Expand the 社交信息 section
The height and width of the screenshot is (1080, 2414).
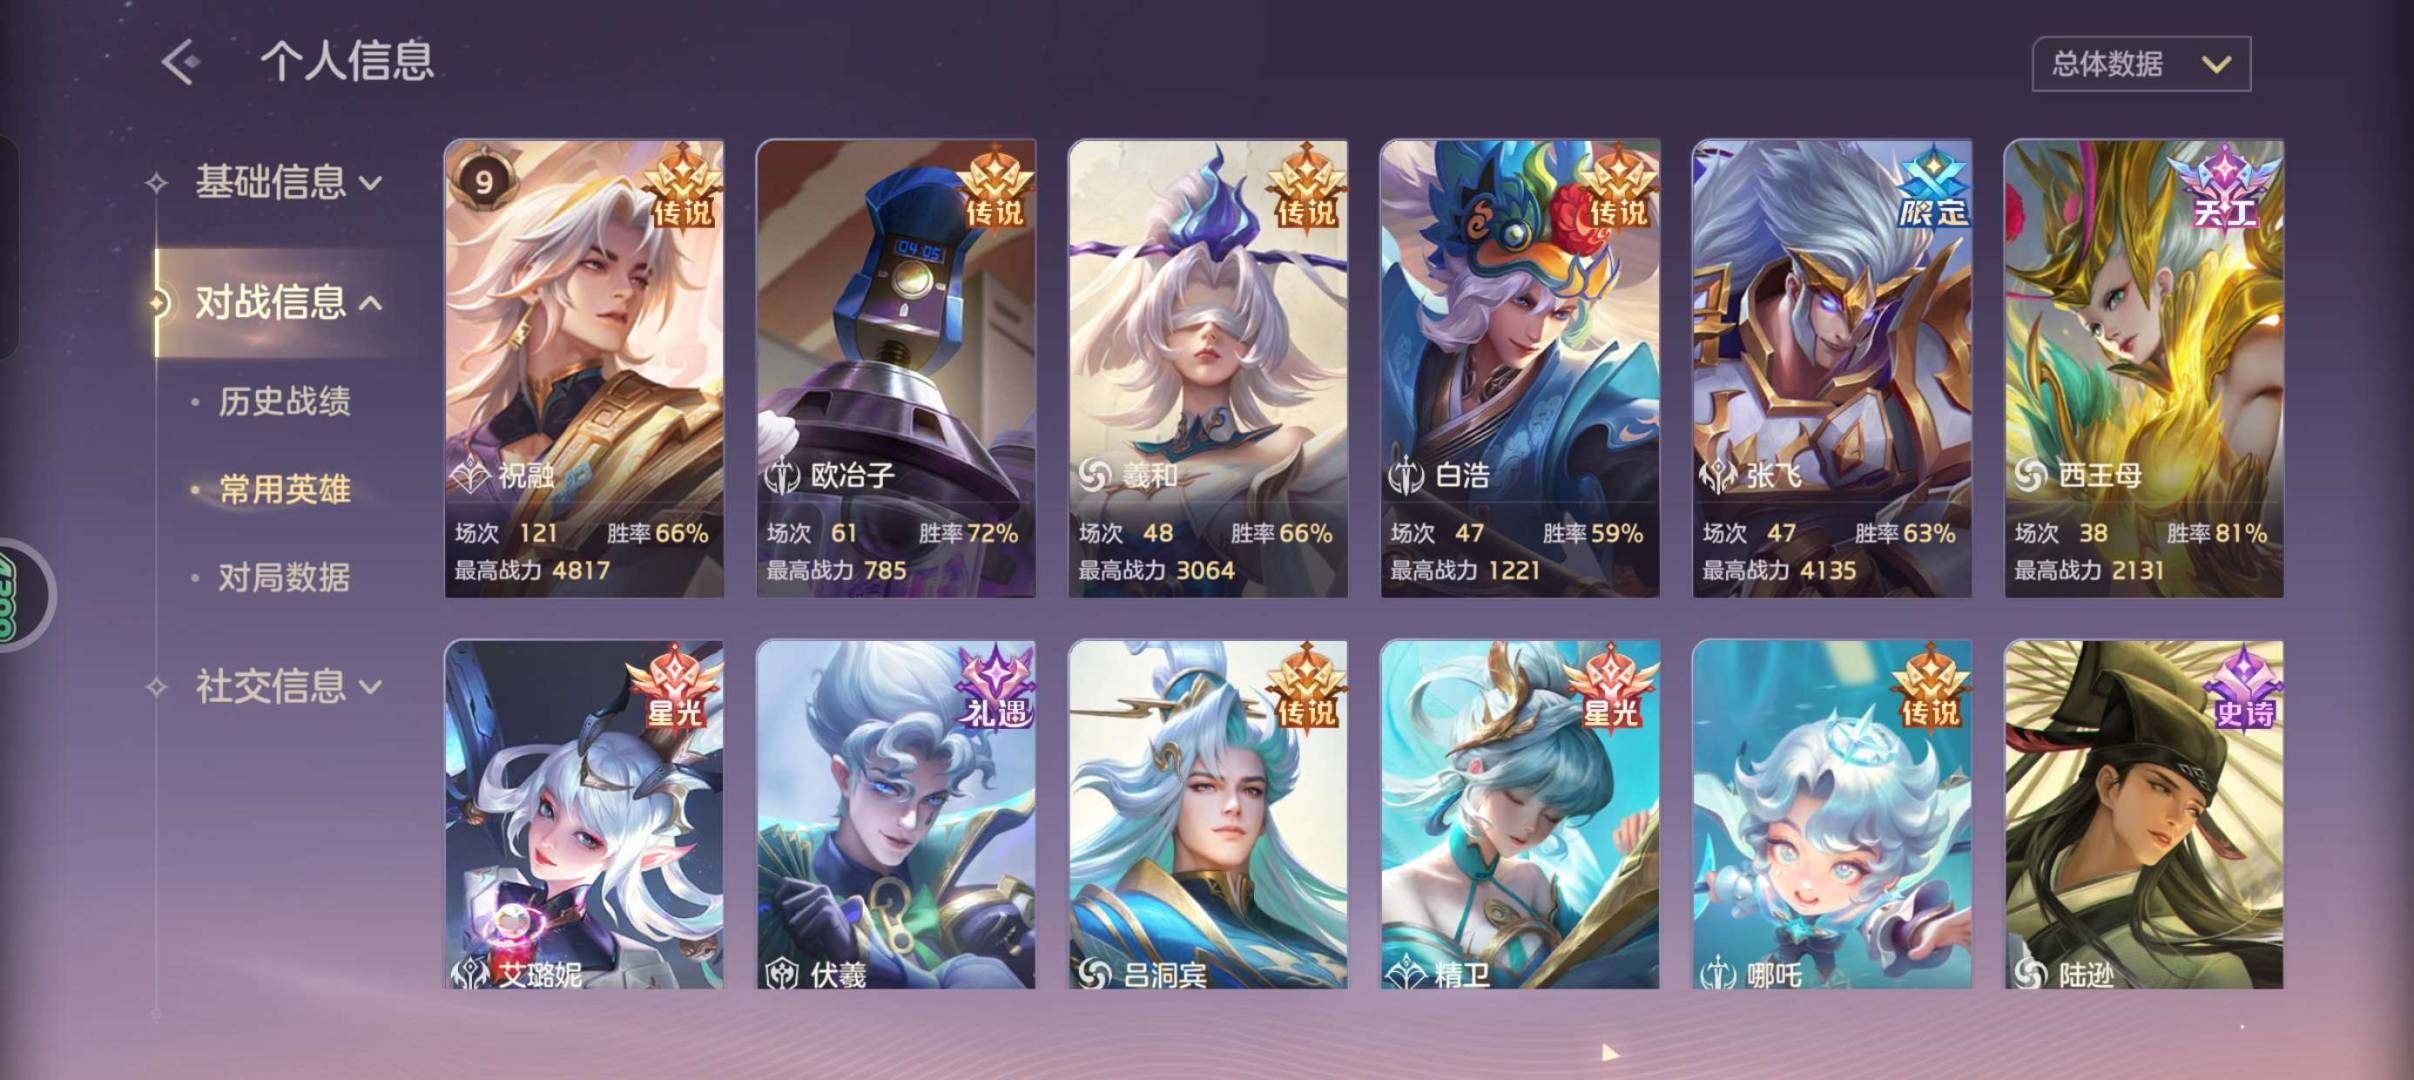point(288,686)
